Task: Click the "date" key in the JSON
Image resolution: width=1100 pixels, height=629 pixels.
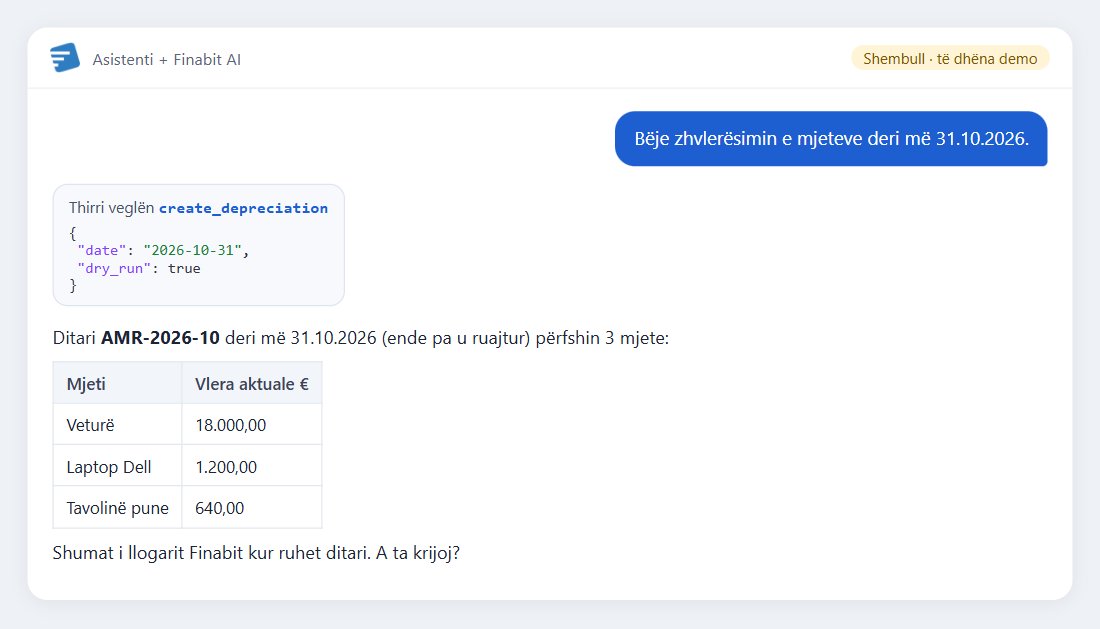Action: (102, 250)
